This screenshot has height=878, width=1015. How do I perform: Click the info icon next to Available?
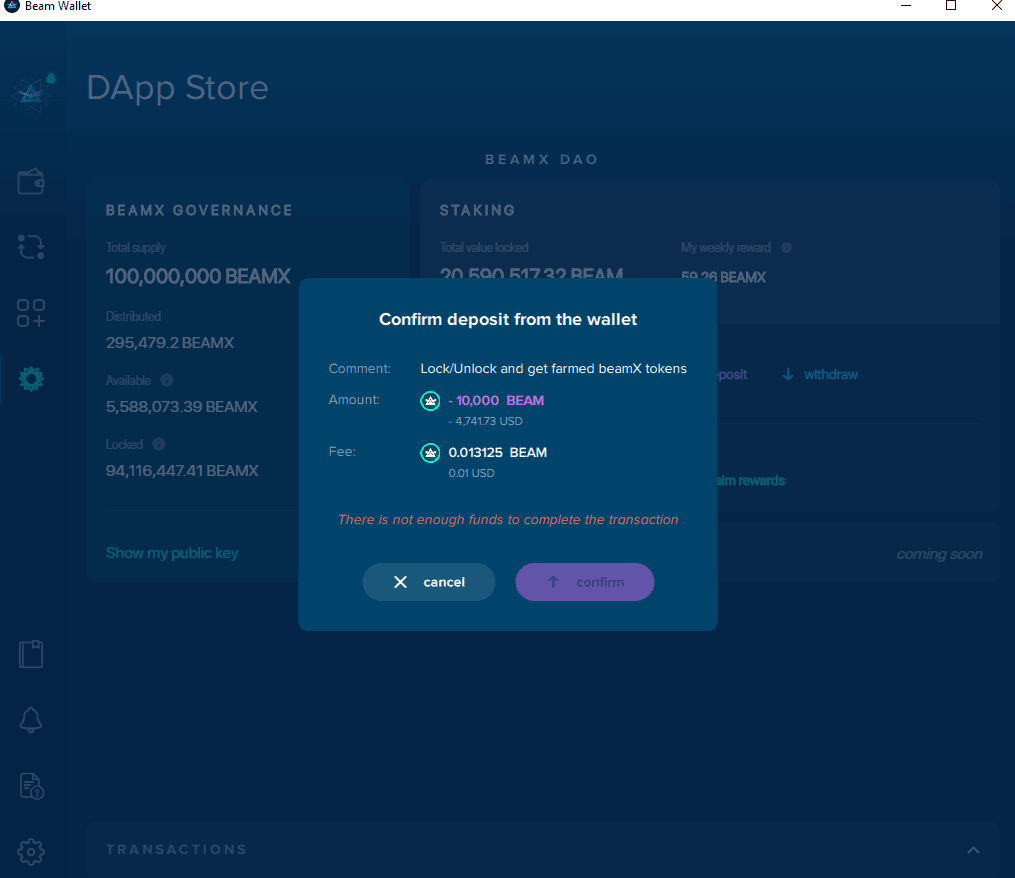(167, 380)
